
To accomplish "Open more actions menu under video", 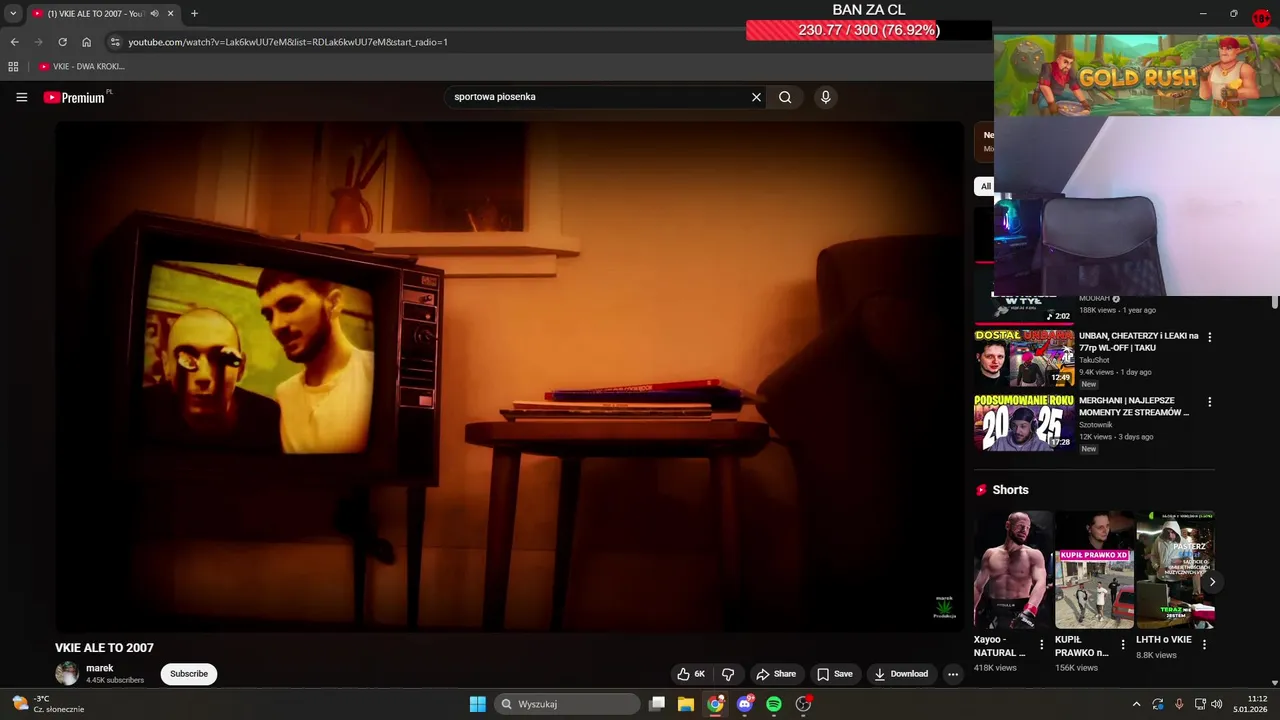I will [x=953, y=674].
